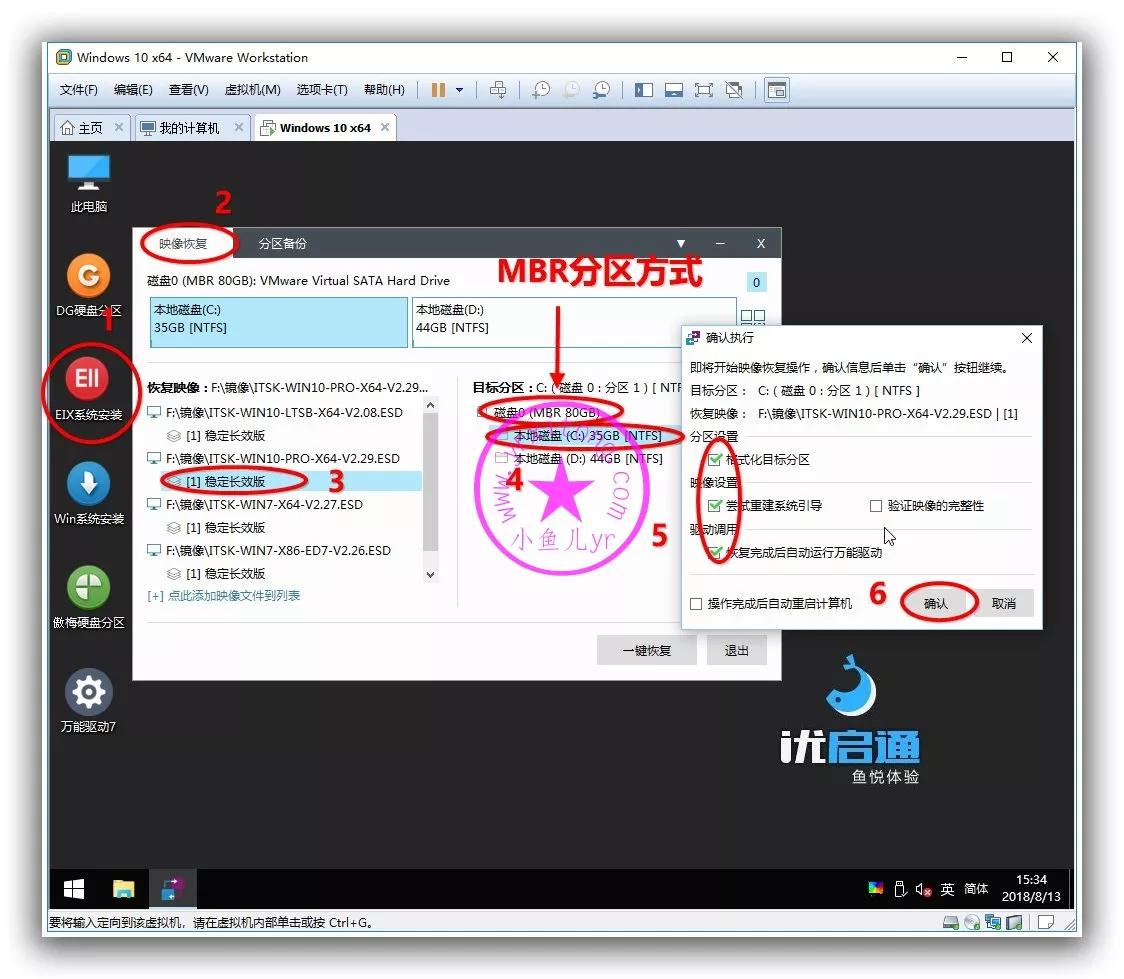
Task: Toggle the 格式化目标分区 checkbox
Action: click(714, 460)
